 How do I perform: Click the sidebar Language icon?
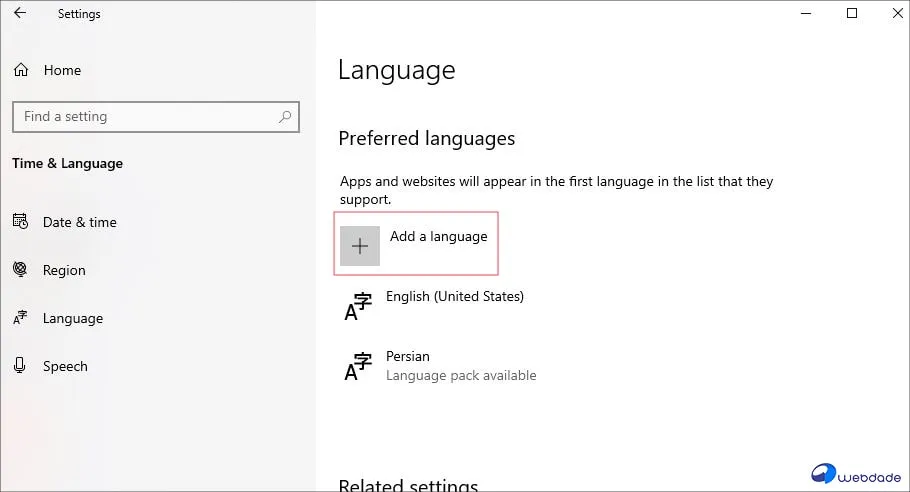coord(20,318)
